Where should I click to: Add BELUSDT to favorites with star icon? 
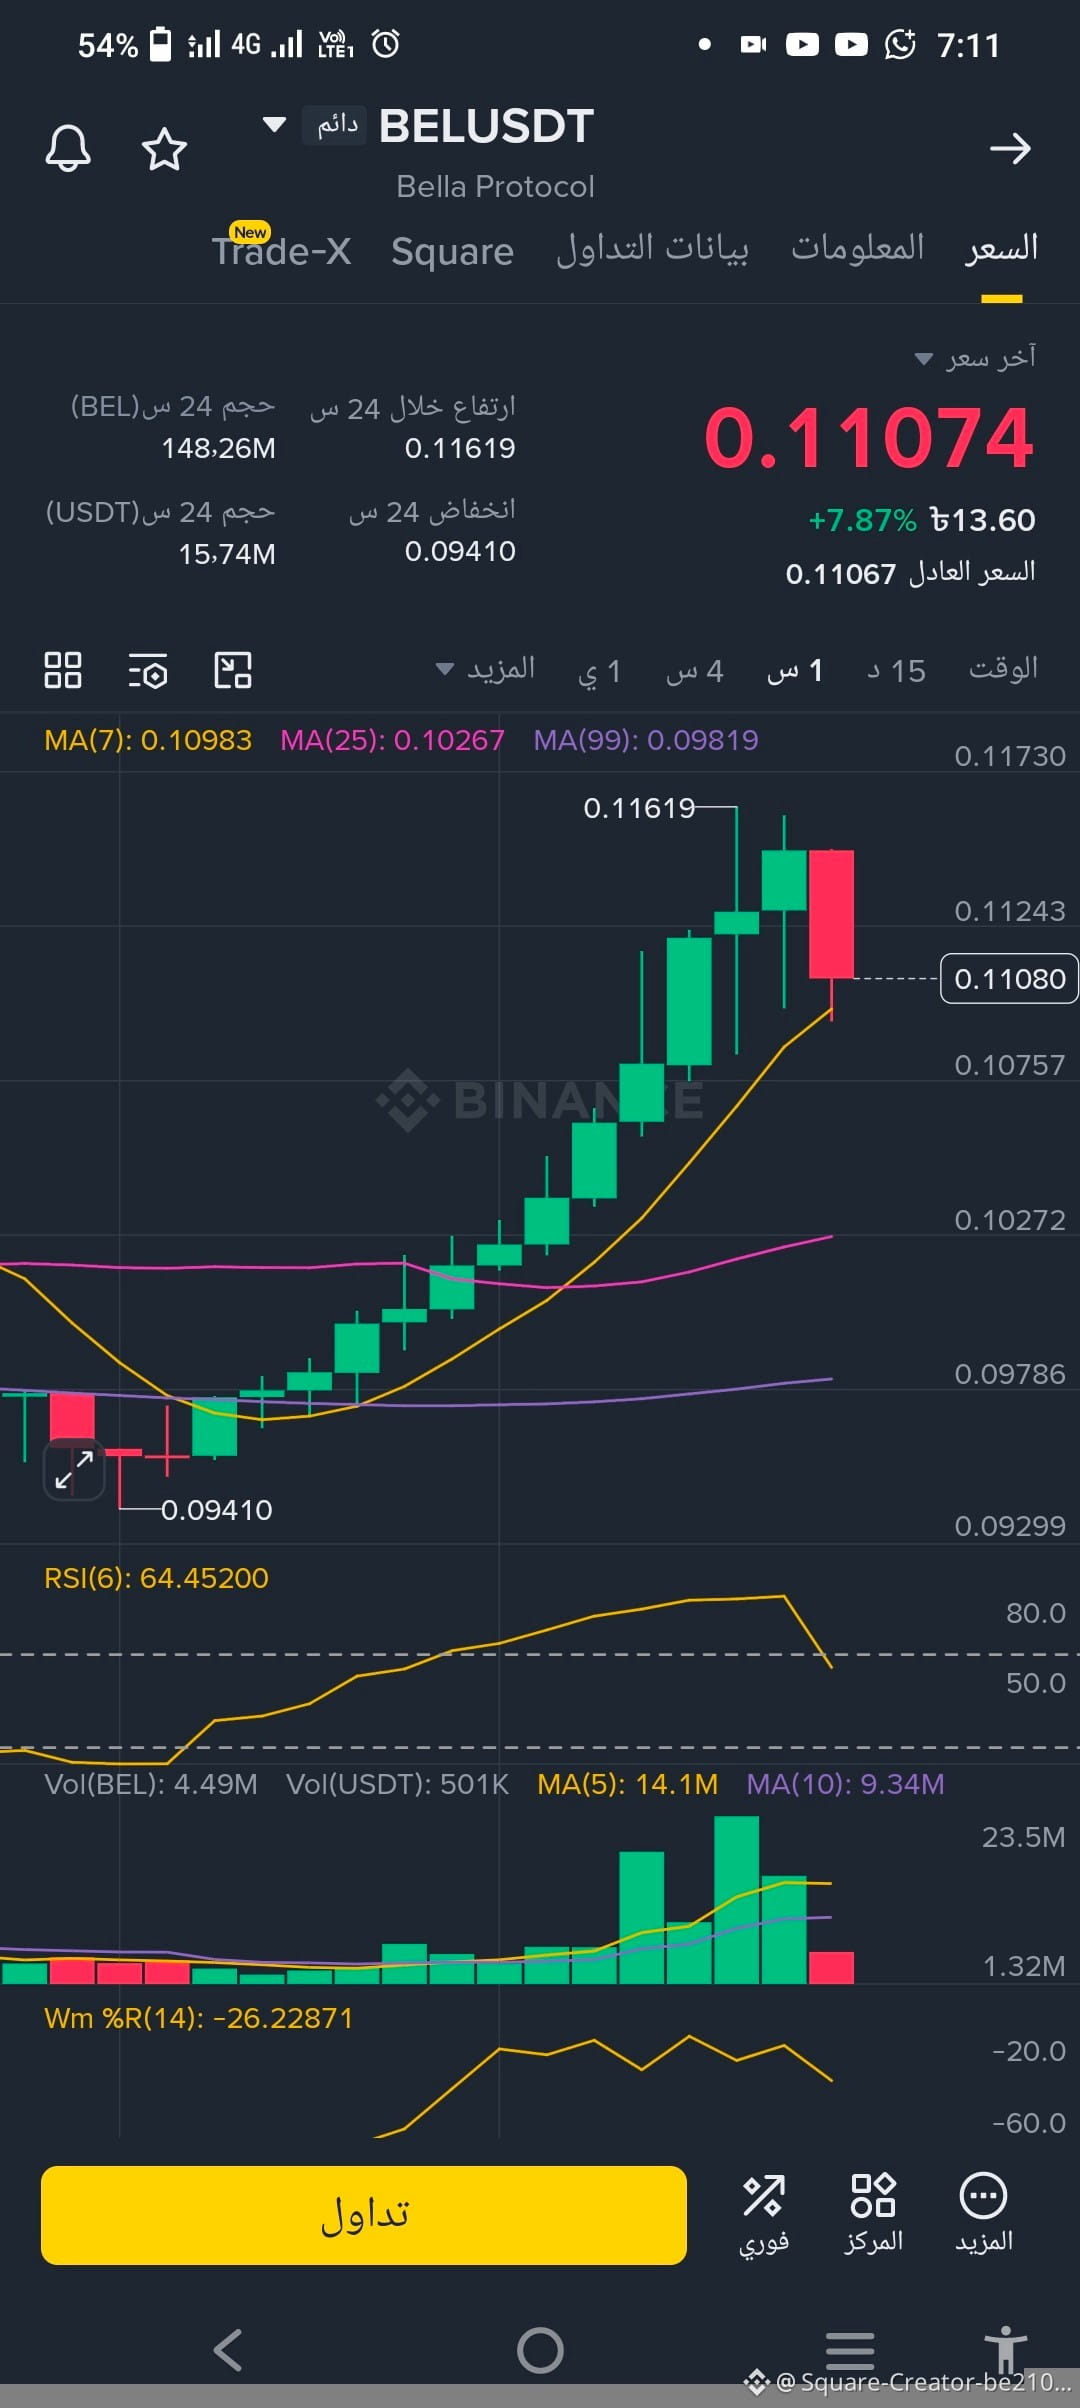coord(164,149)
